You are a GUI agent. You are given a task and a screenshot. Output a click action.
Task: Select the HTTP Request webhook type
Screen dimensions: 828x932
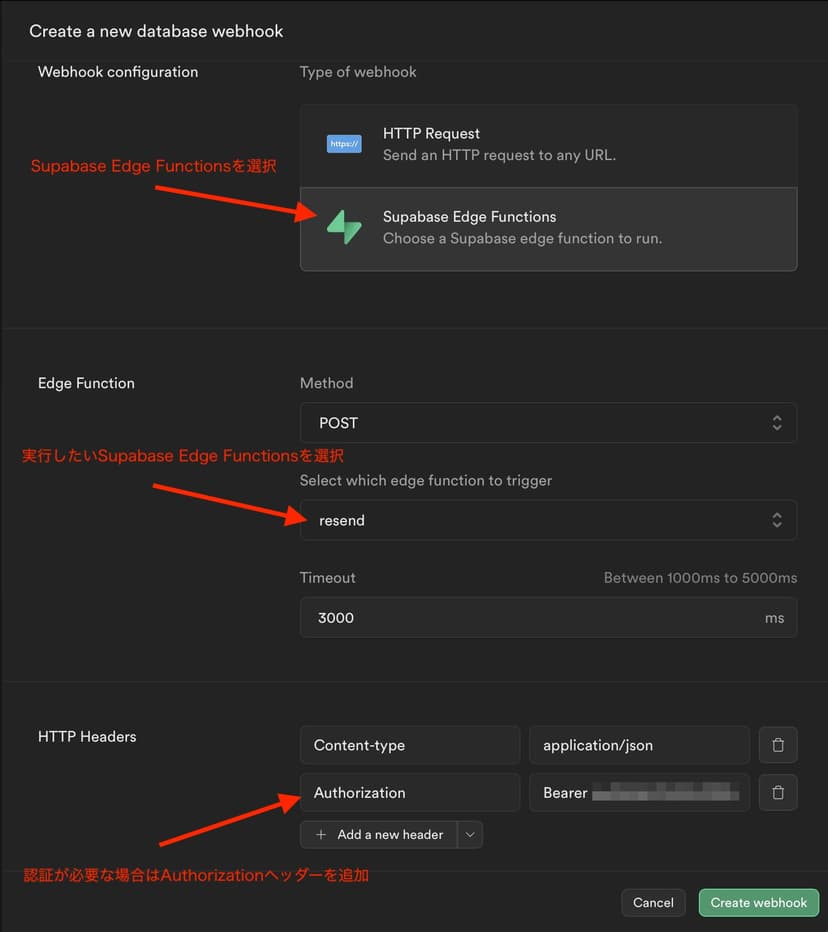click(x=548, y=143)
